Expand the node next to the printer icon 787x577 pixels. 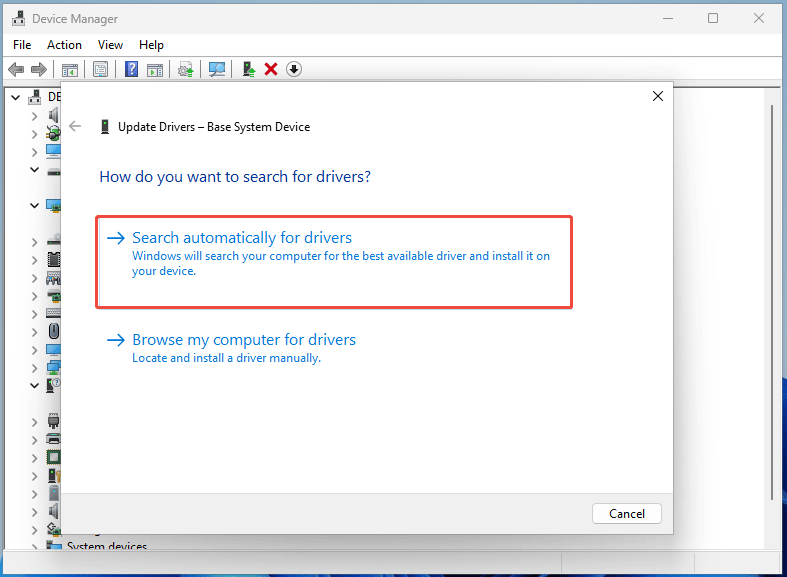[34, 440]
